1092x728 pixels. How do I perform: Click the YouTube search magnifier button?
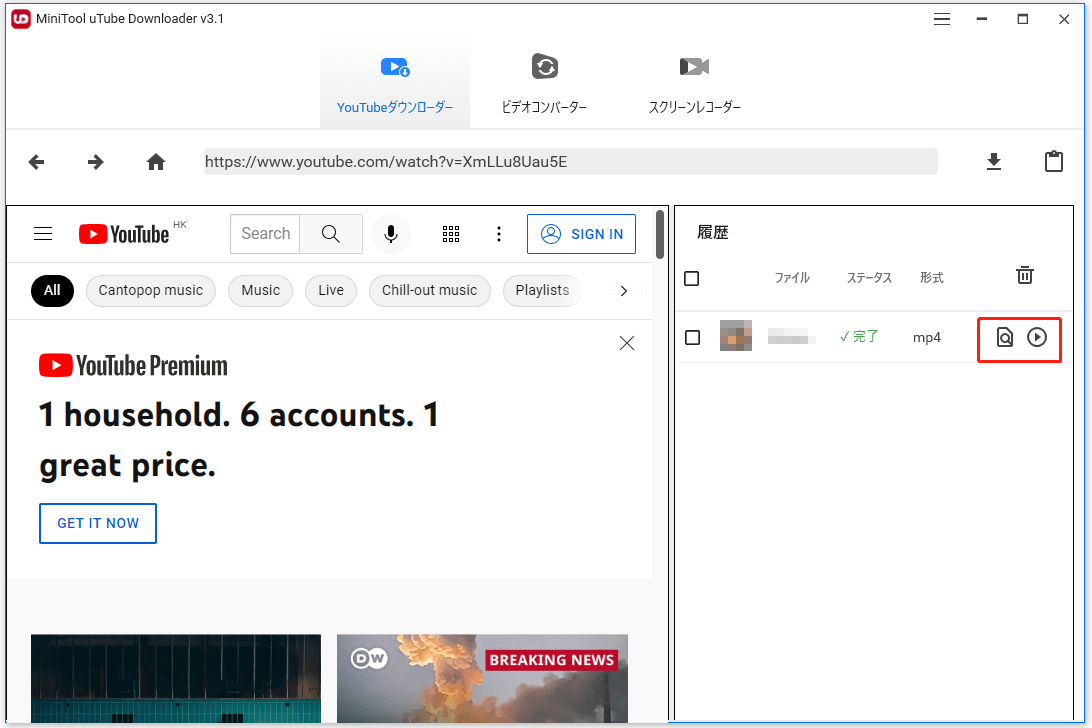[331, 234]
